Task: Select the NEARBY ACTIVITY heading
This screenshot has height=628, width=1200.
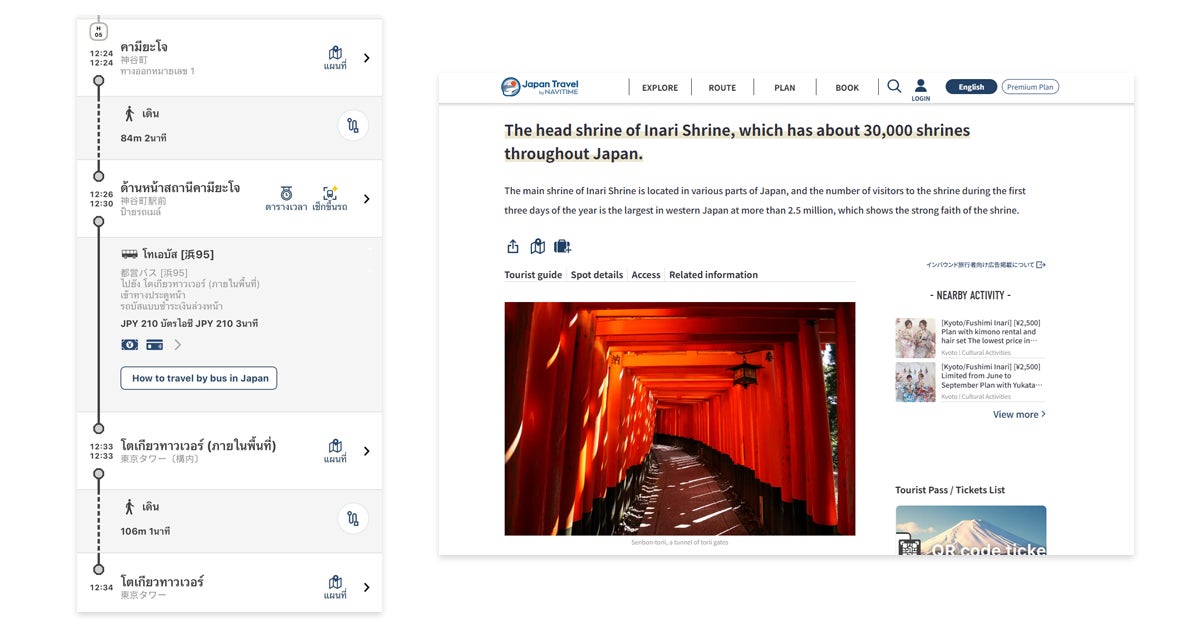Action: 970,295
